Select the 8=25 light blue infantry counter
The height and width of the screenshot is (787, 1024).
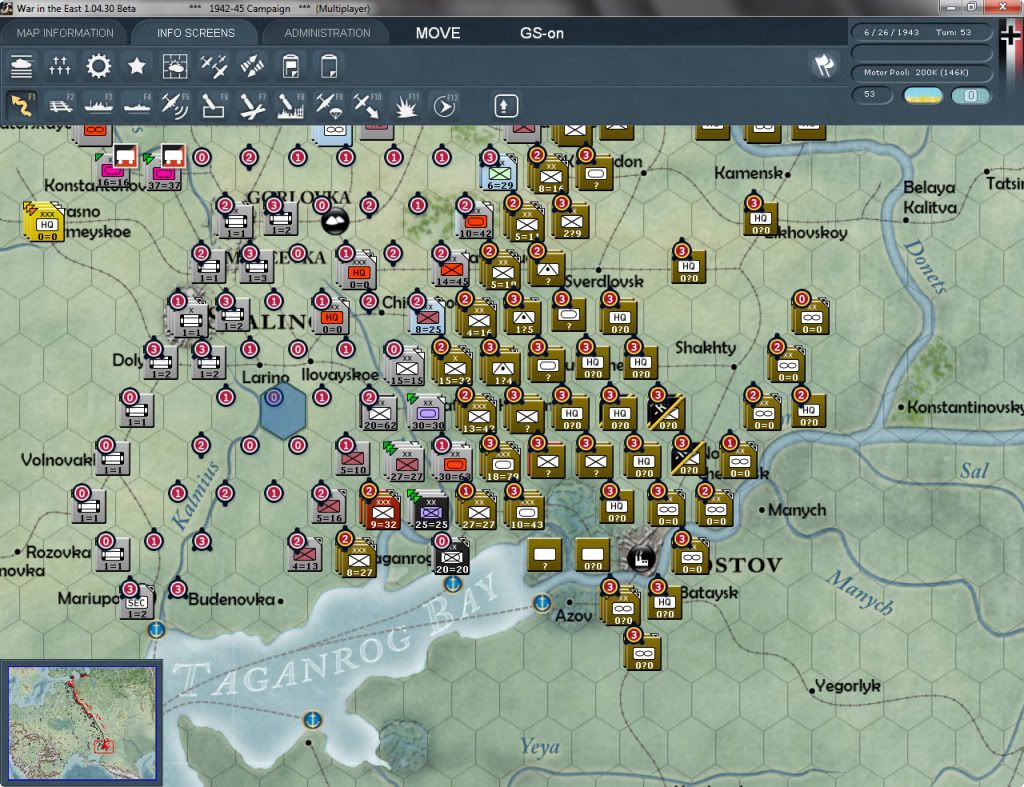[427, 318]
